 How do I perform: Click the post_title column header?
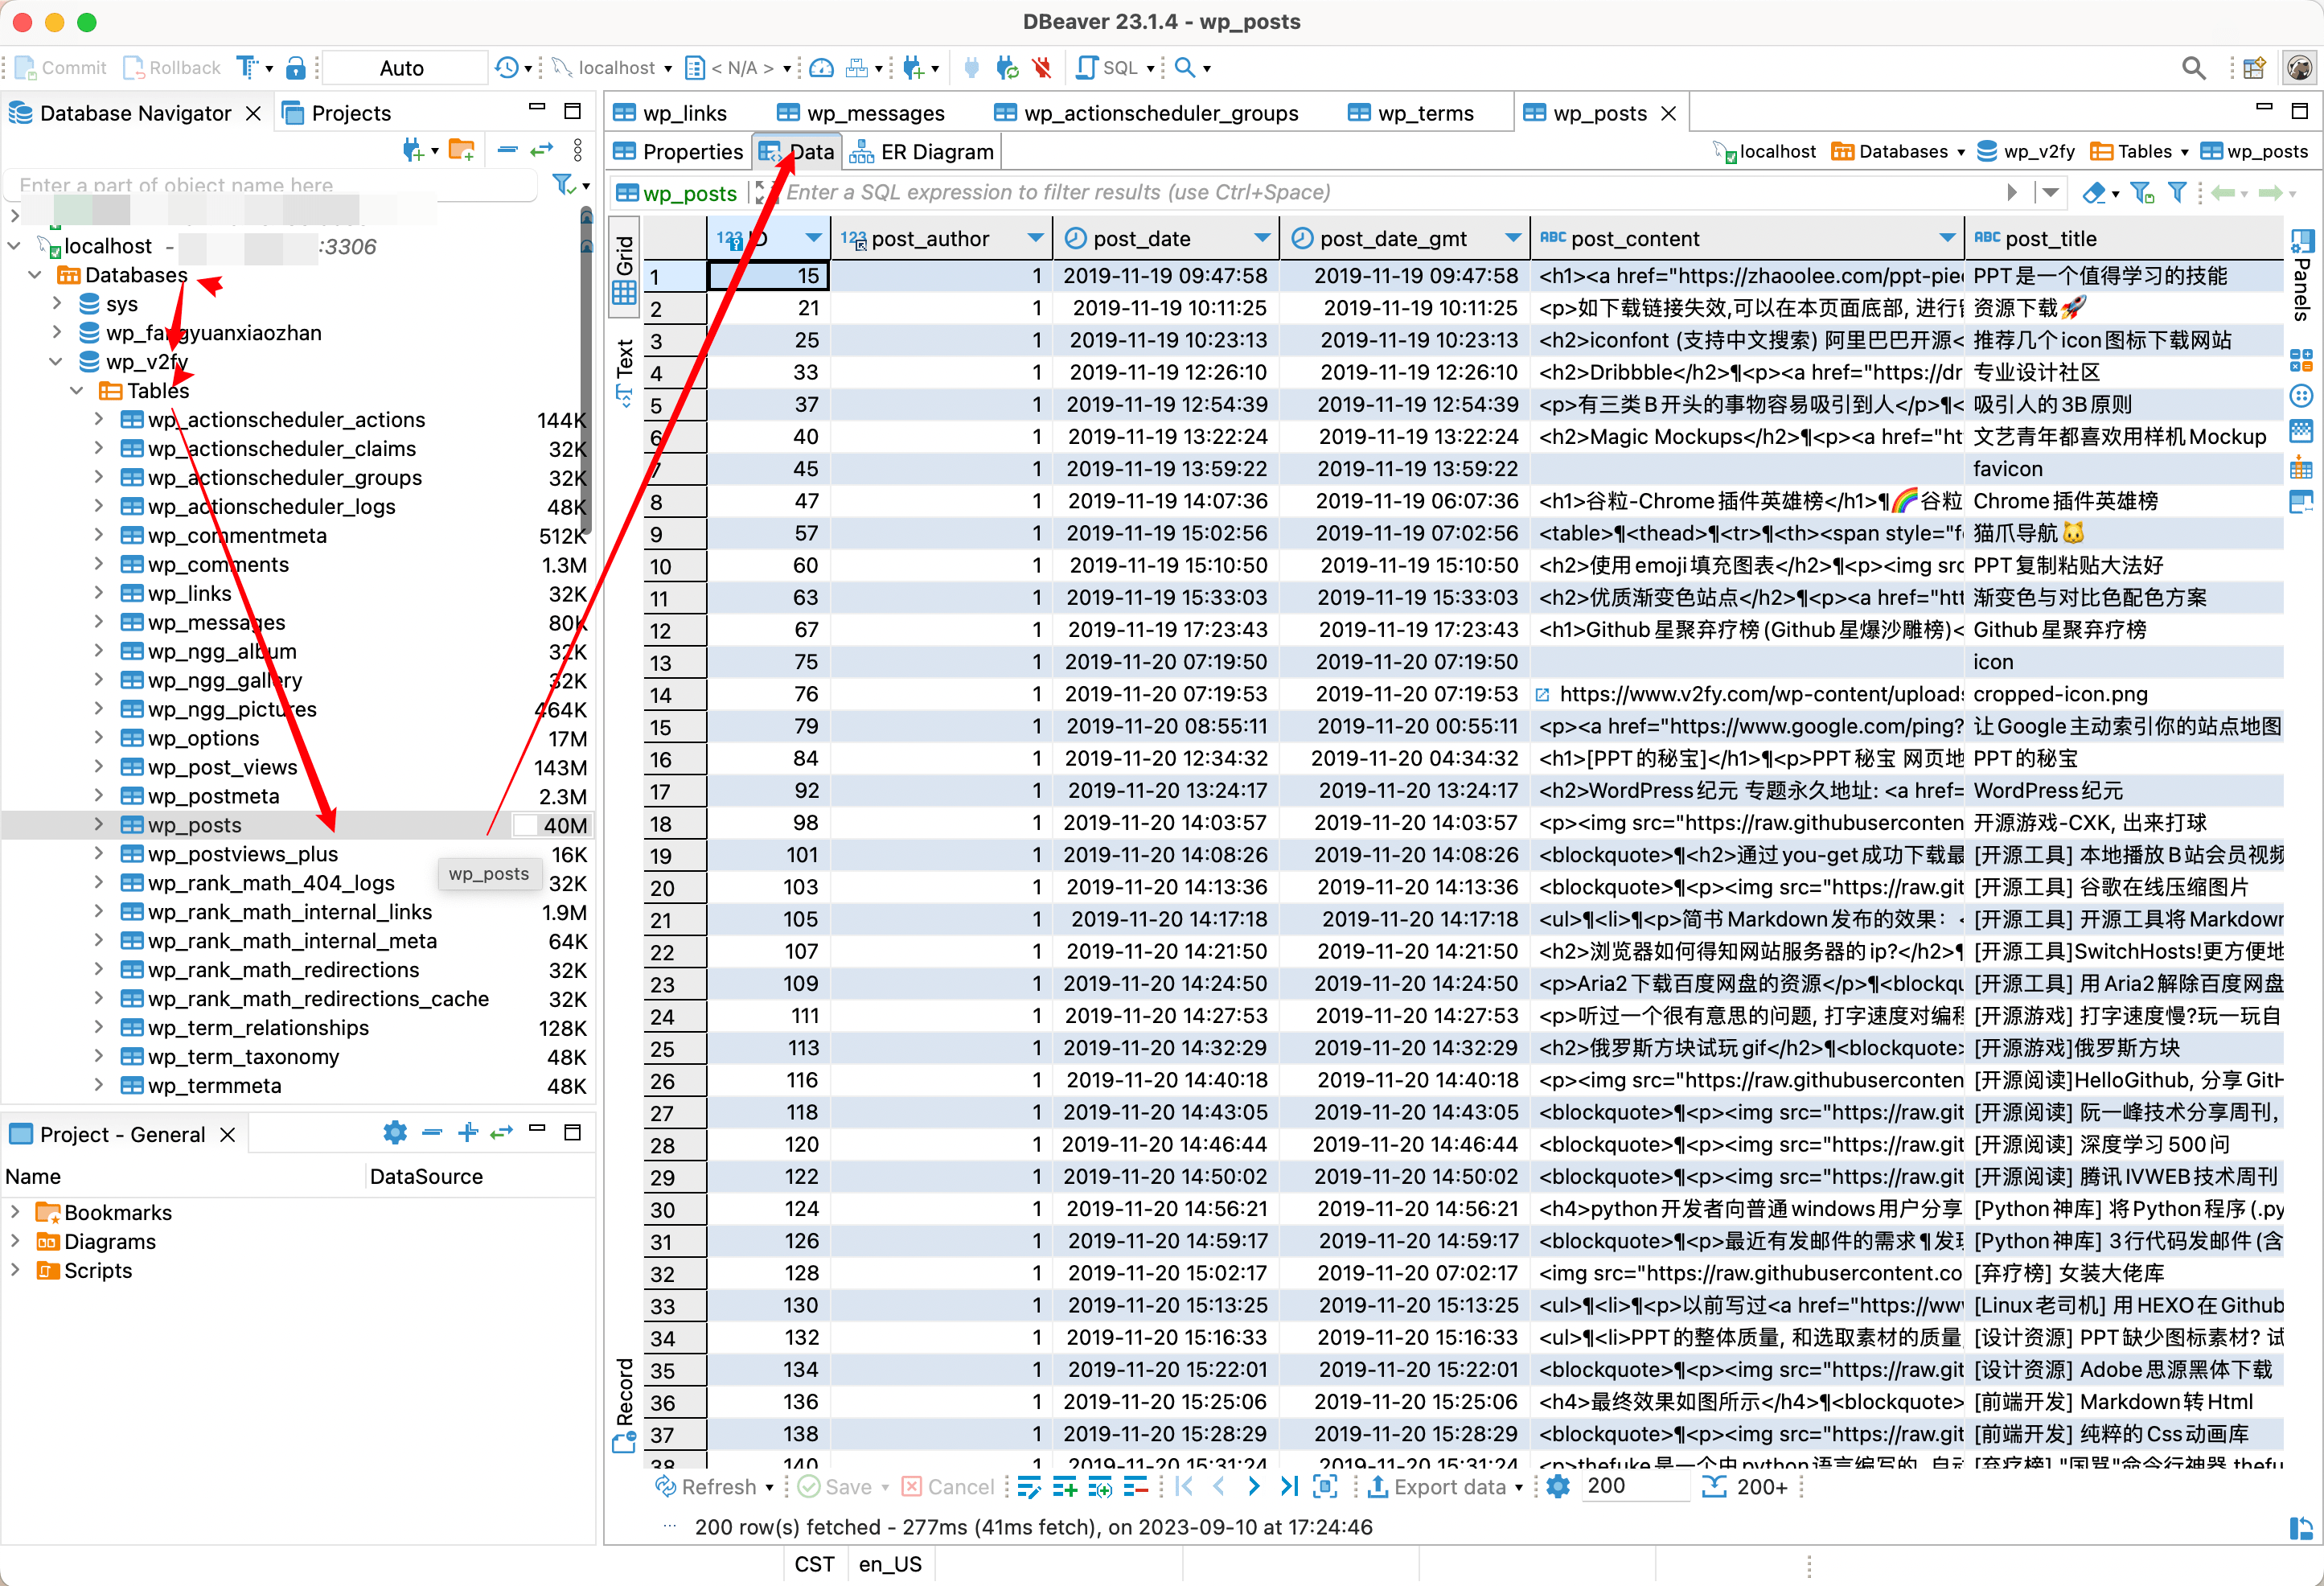pyautogui.click(x=2124, y=238)
